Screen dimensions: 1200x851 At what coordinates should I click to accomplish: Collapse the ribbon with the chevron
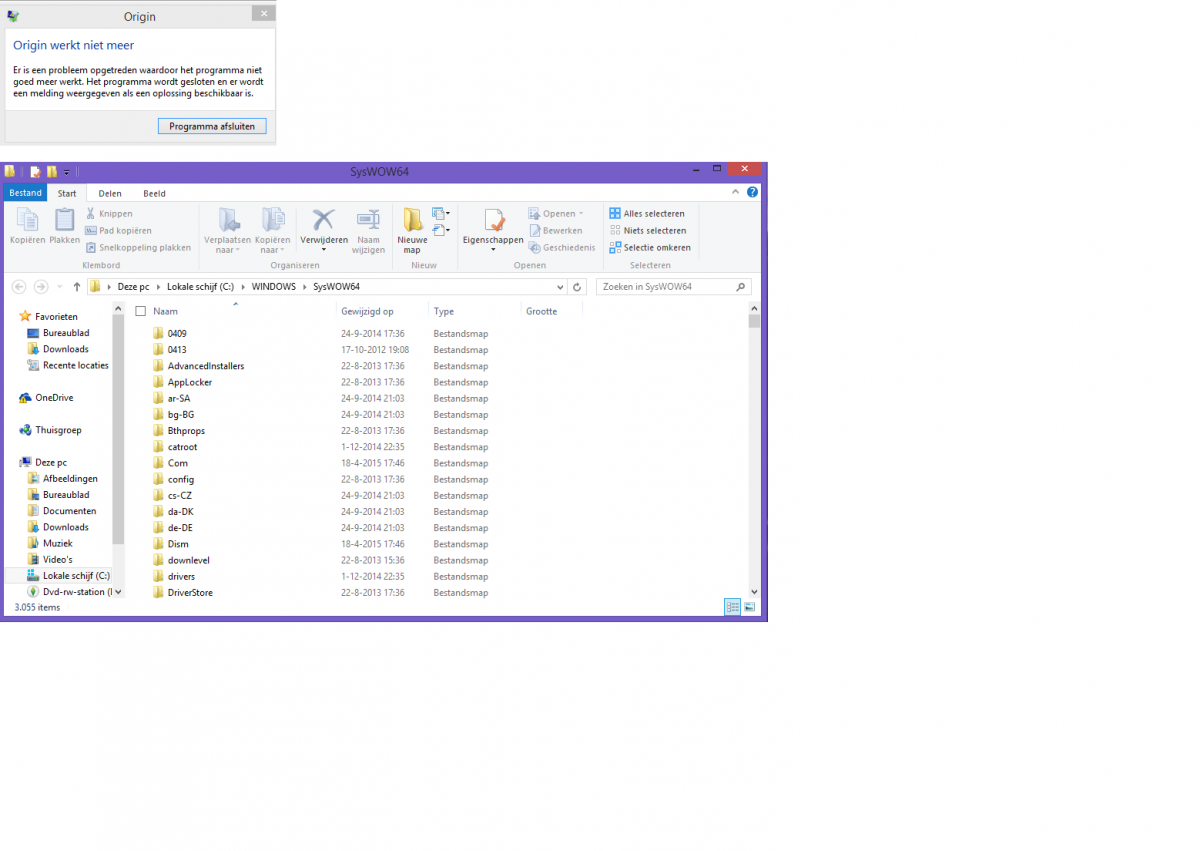click(x=738, y=192)
